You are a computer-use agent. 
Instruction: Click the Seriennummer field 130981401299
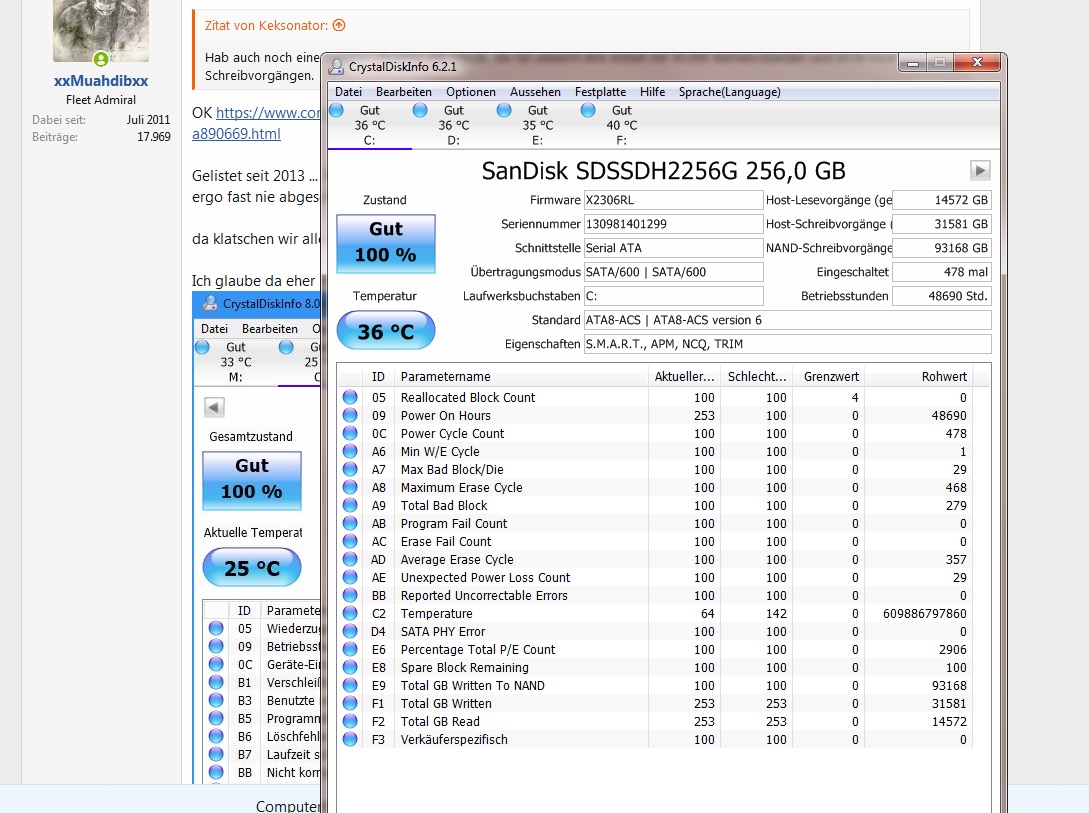click(673, 224)
